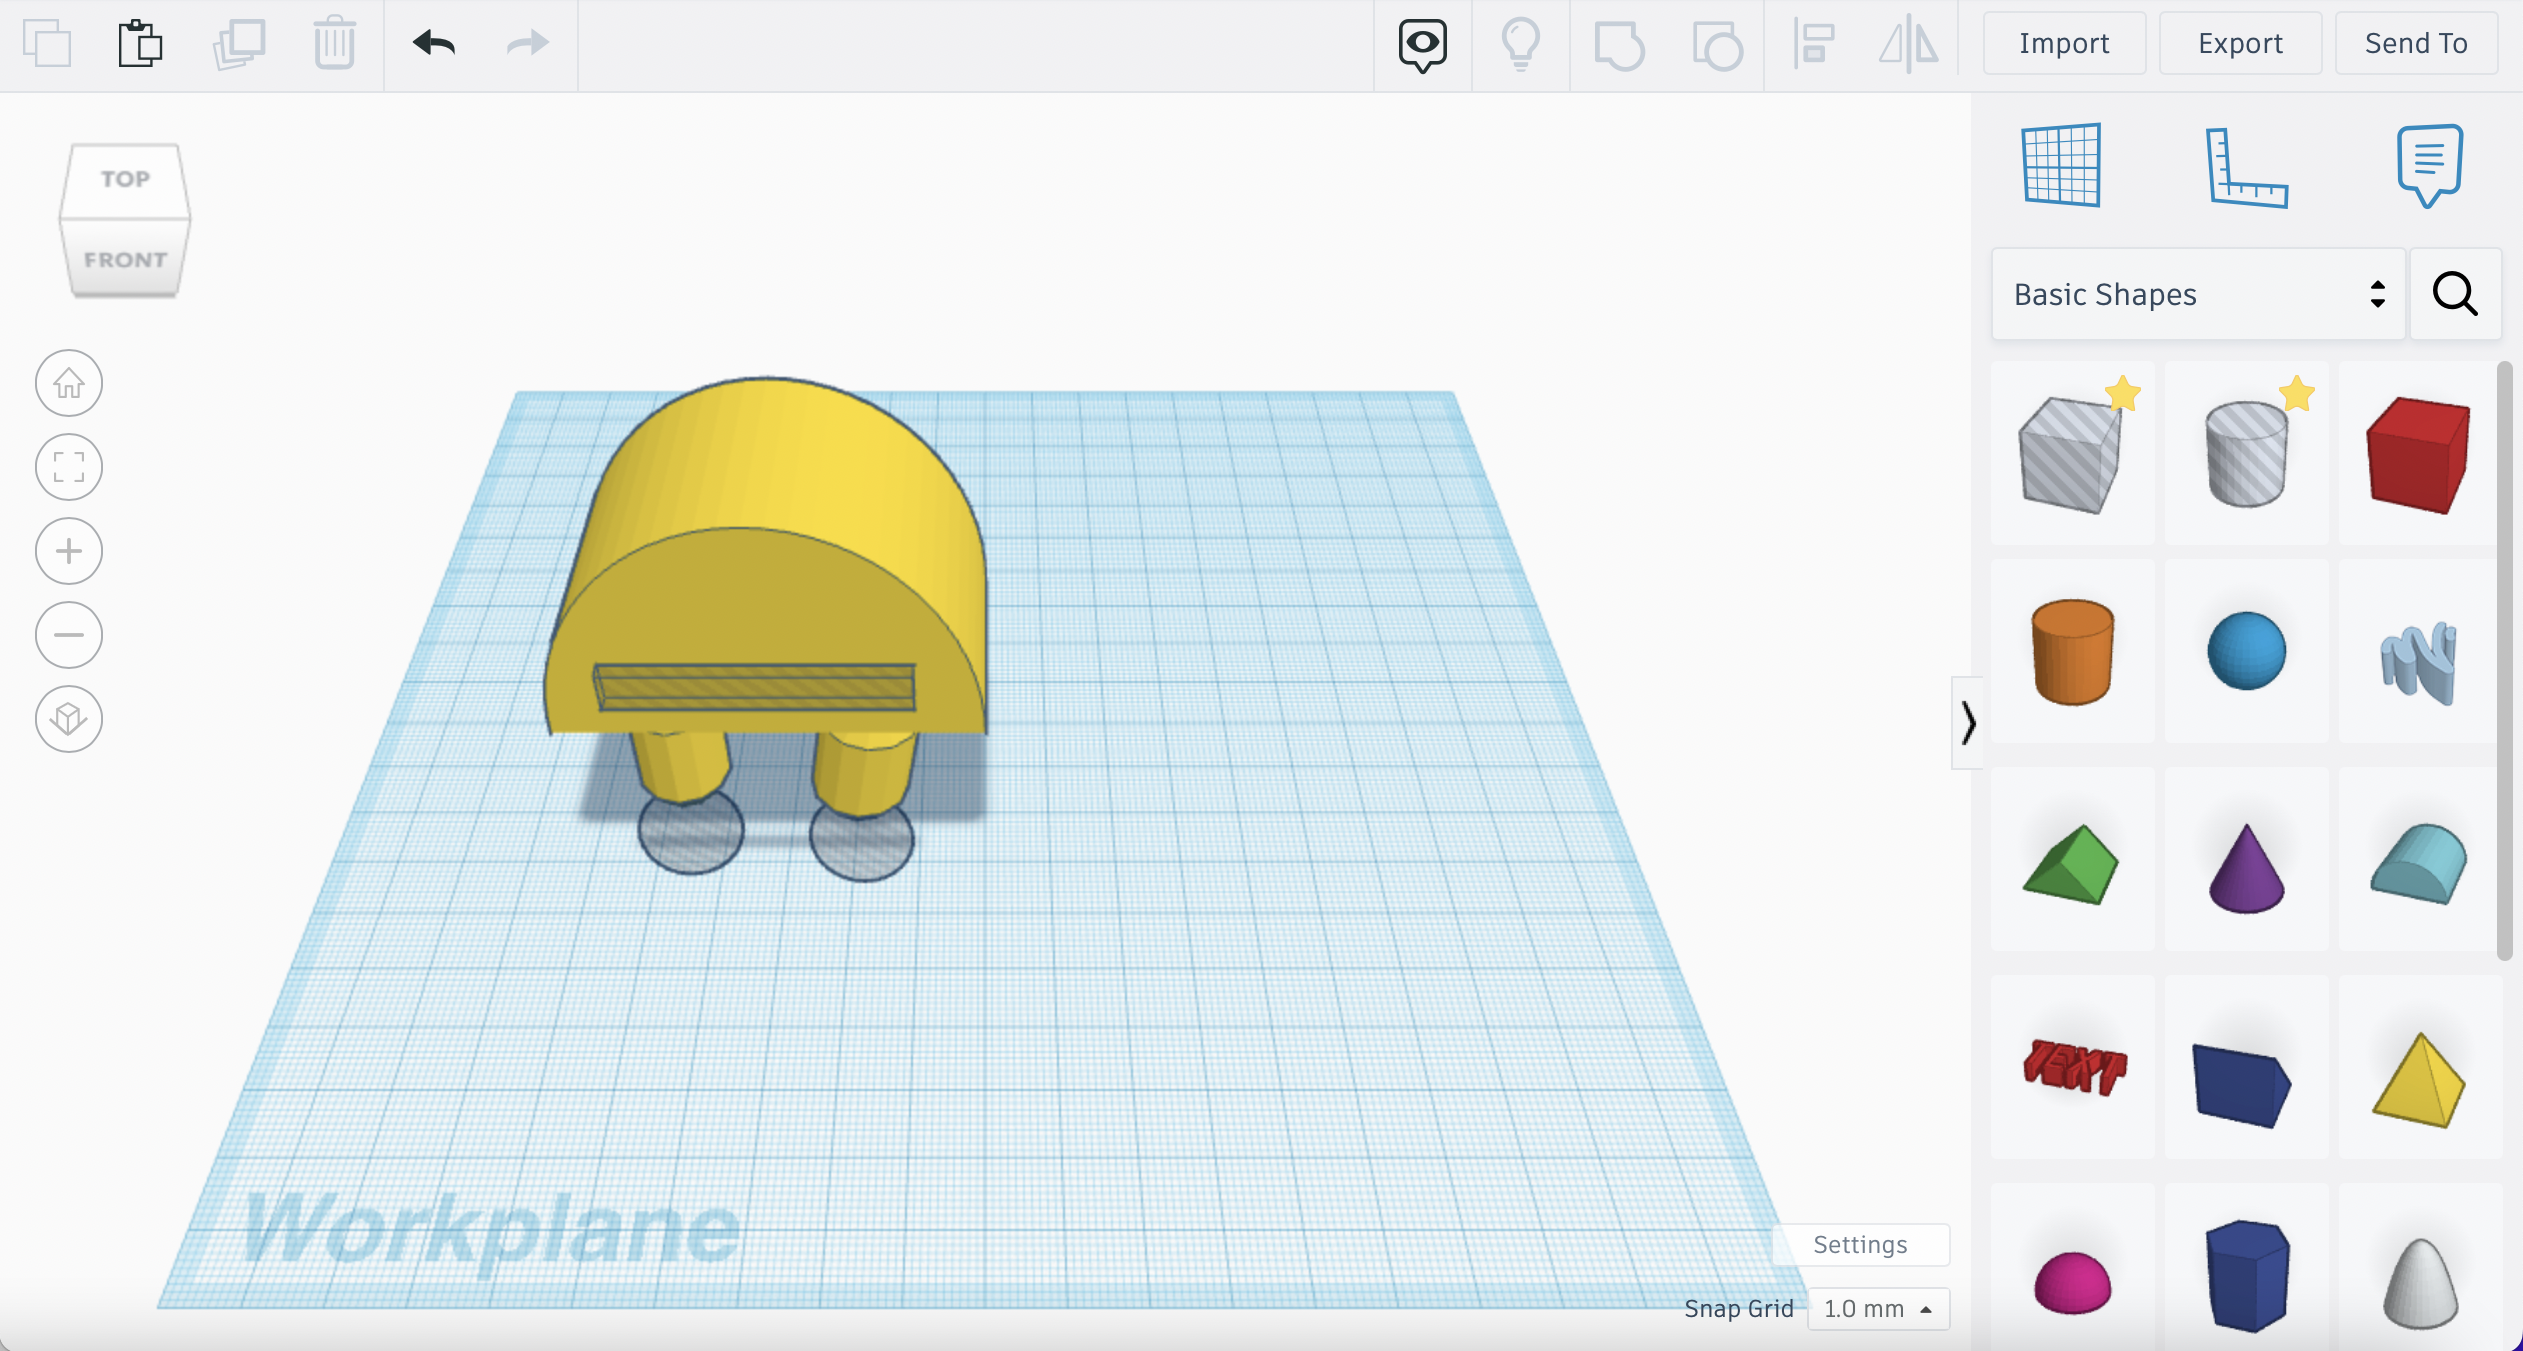Toggle the Show all lightbulb icon
Screen dimensions: 2523x1351
[x=1520, y=45]
